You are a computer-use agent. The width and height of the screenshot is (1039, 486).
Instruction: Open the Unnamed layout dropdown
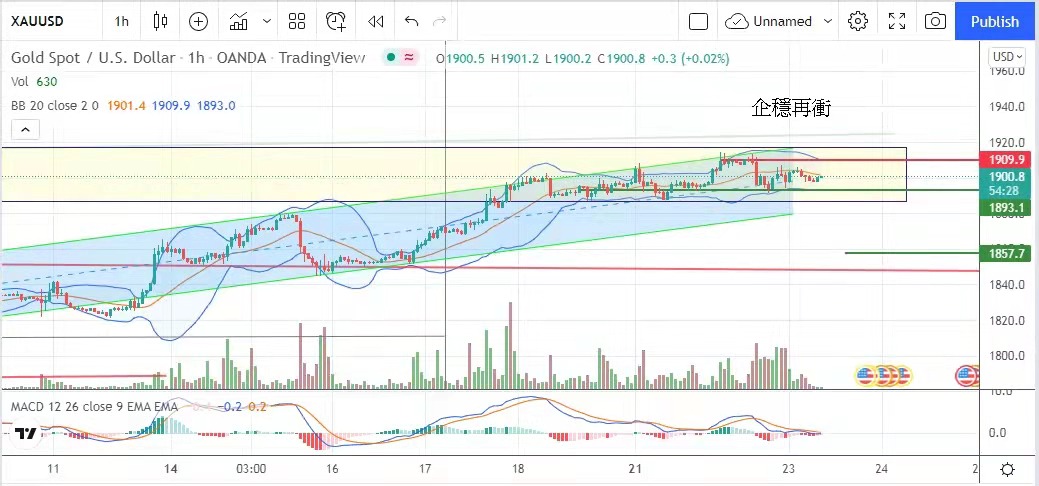tap(780, 21)
